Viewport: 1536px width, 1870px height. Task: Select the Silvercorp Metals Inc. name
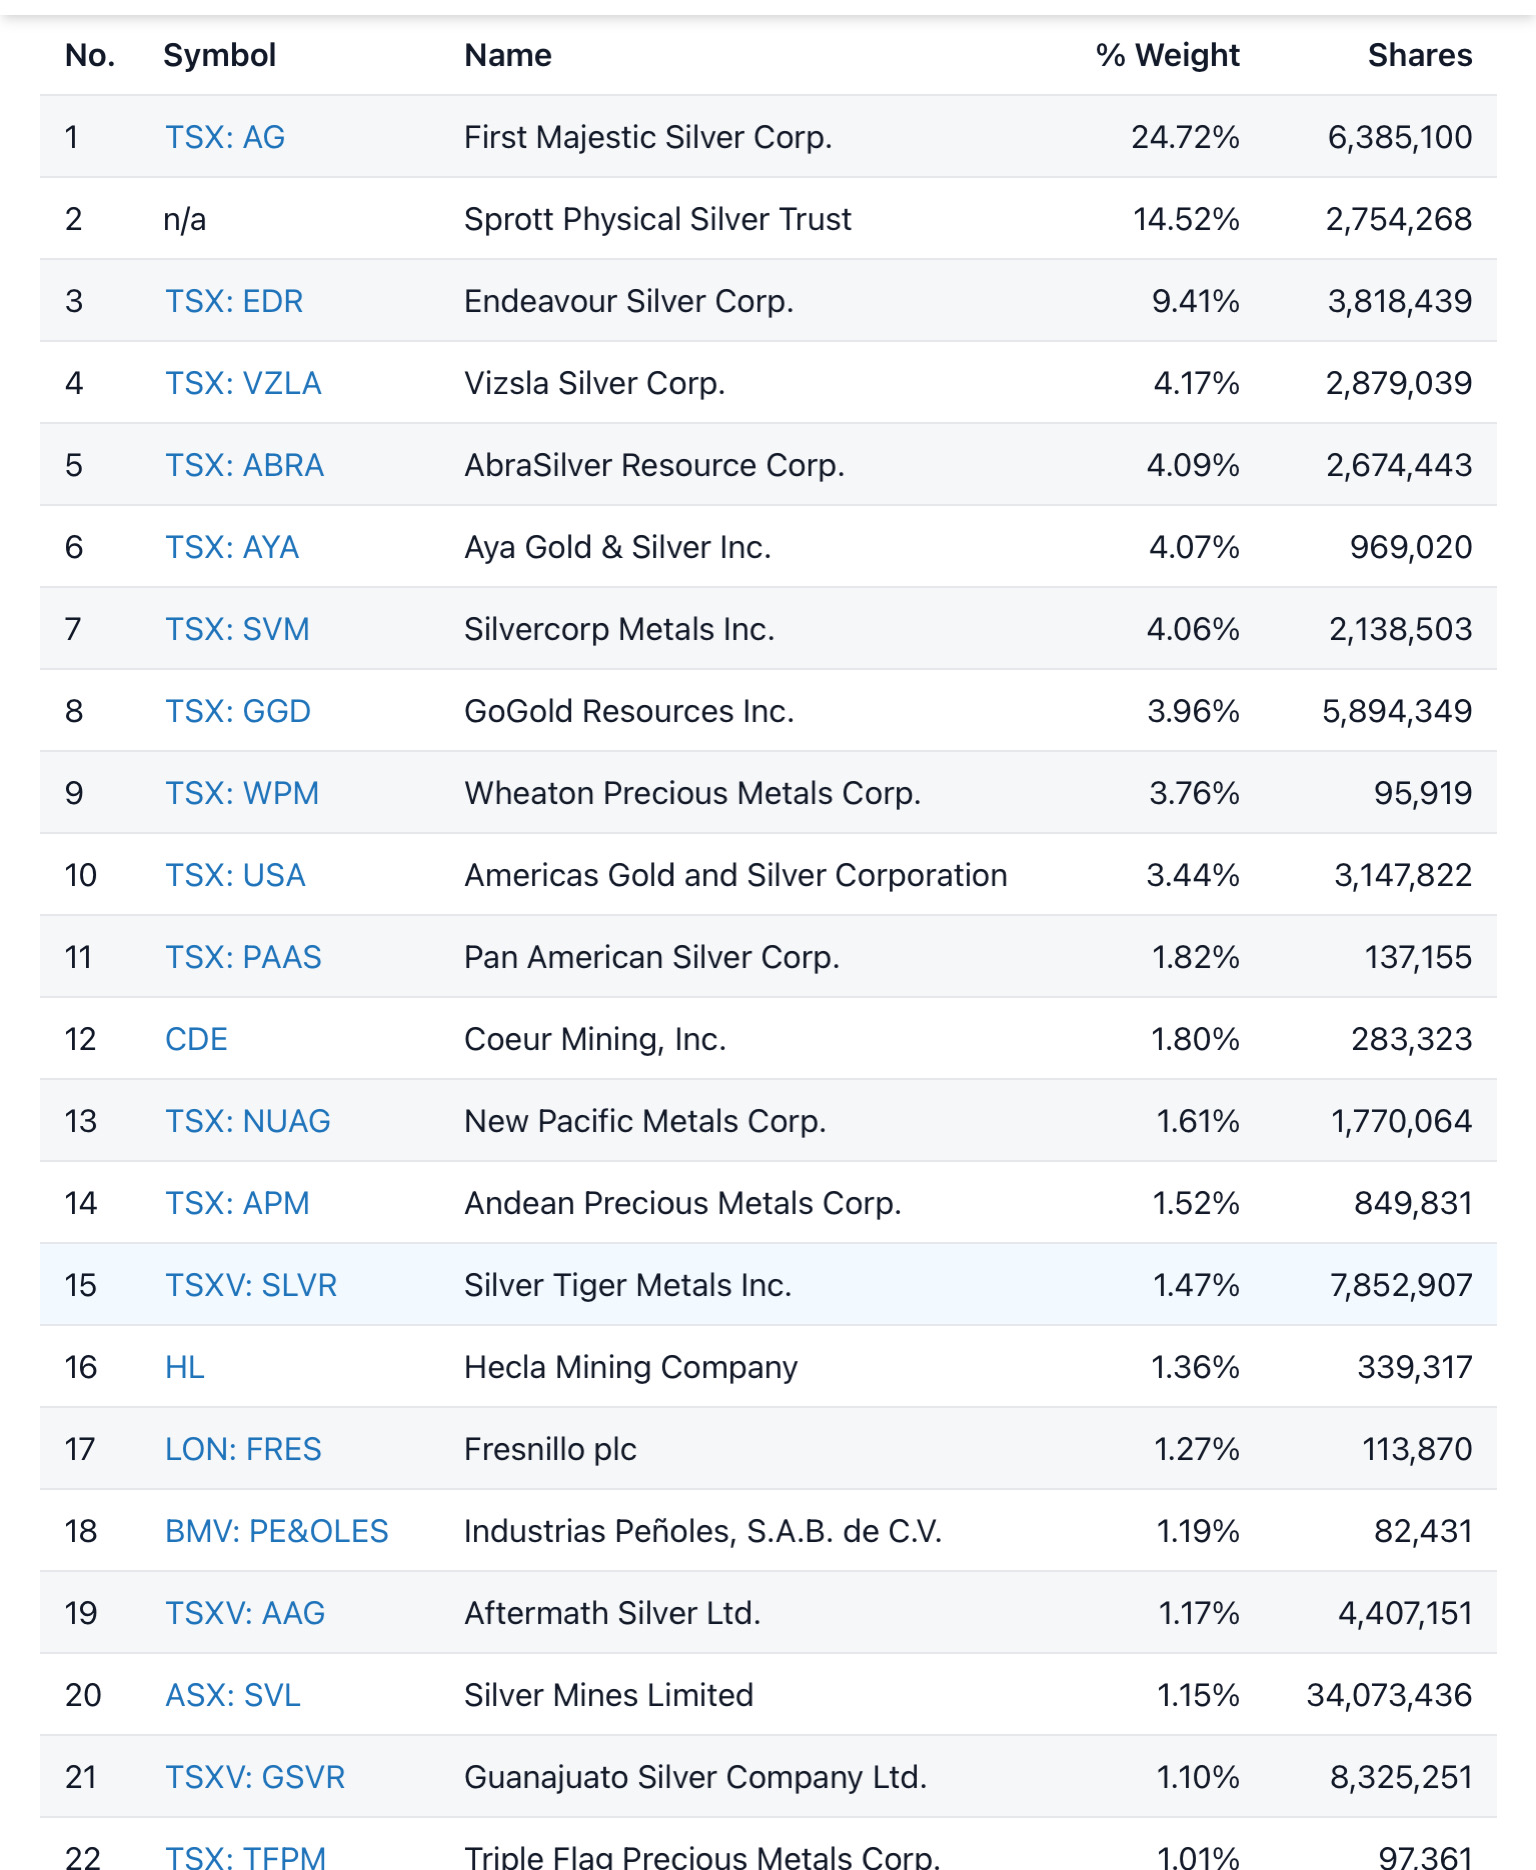pos(620,629)
